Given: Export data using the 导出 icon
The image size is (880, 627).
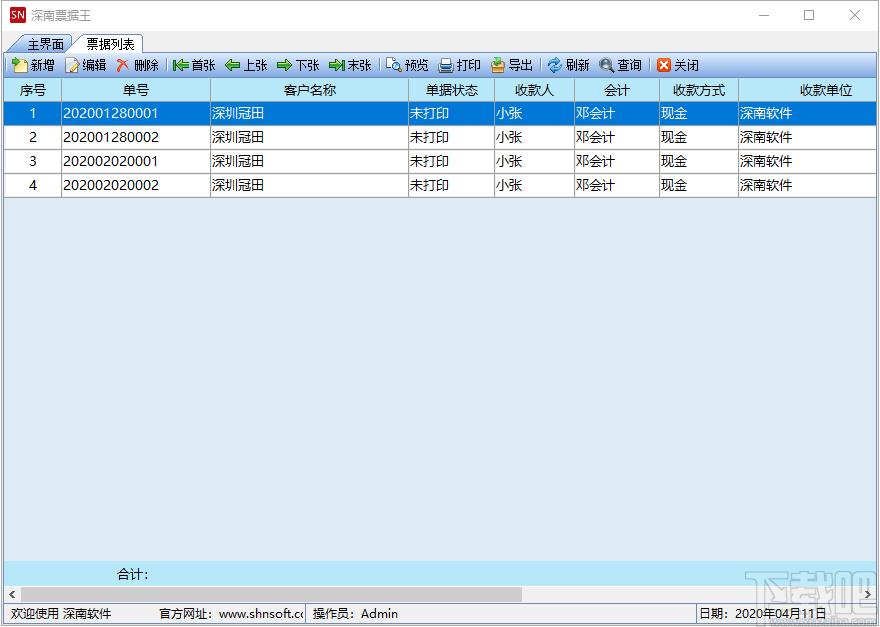Looking at the screenshot, I should click(x=511, y=66).
